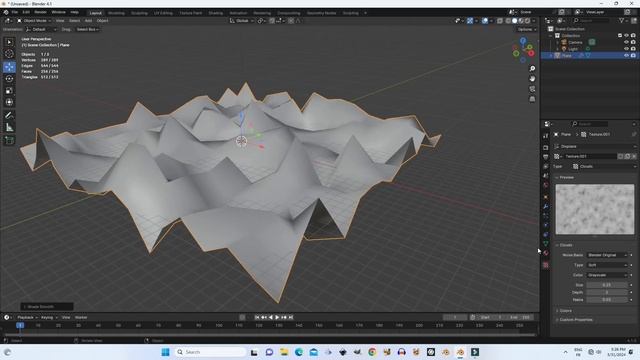640x360 pixels.
Task: Open the texture Type Clouds dropdown
Action: click(604, 167)
